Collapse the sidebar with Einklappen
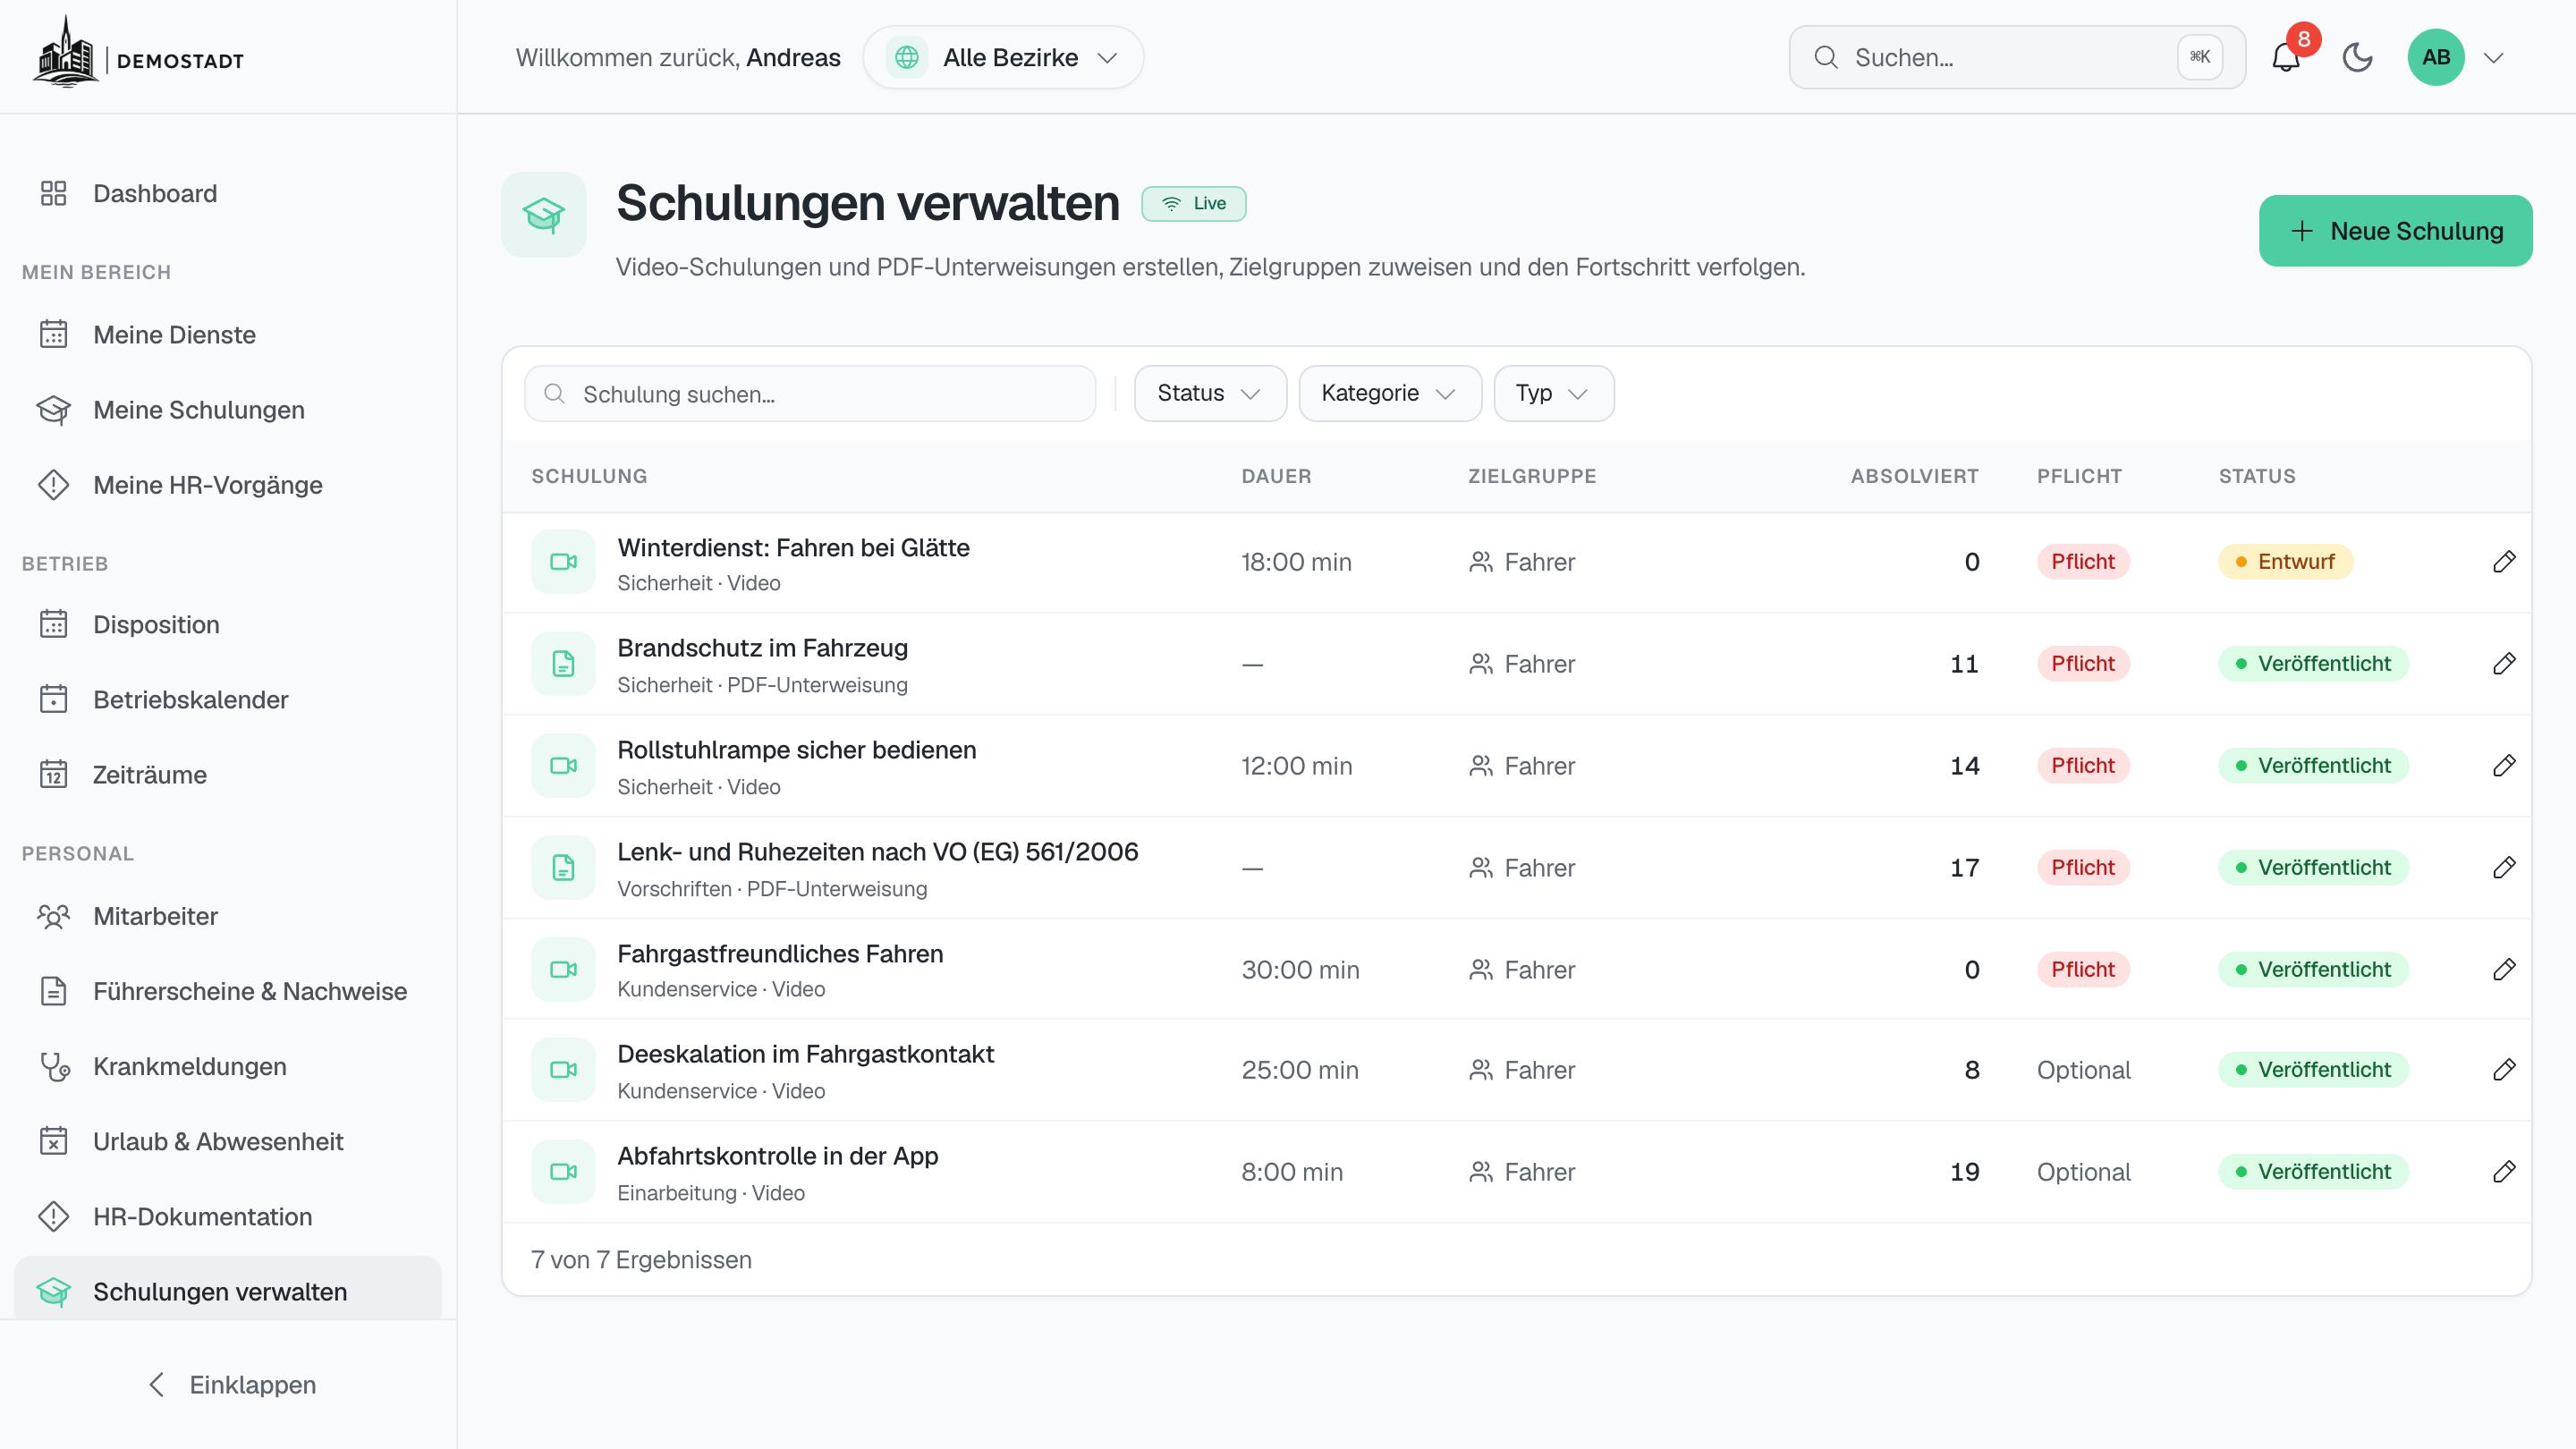This screenshot has height=1449, width=2576. pyautogui.click(x=231, y=1385)
